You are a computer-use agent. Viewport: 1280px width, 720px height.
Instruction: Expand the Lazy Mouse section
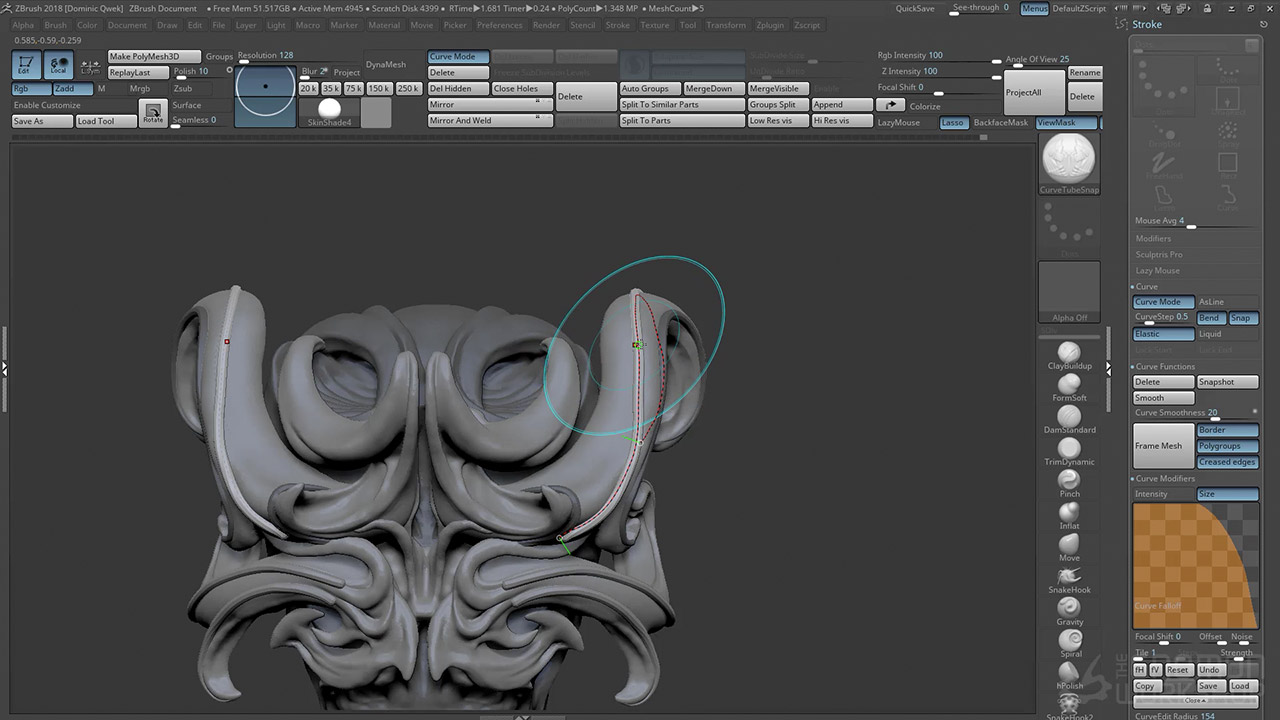click(1157, 271)
